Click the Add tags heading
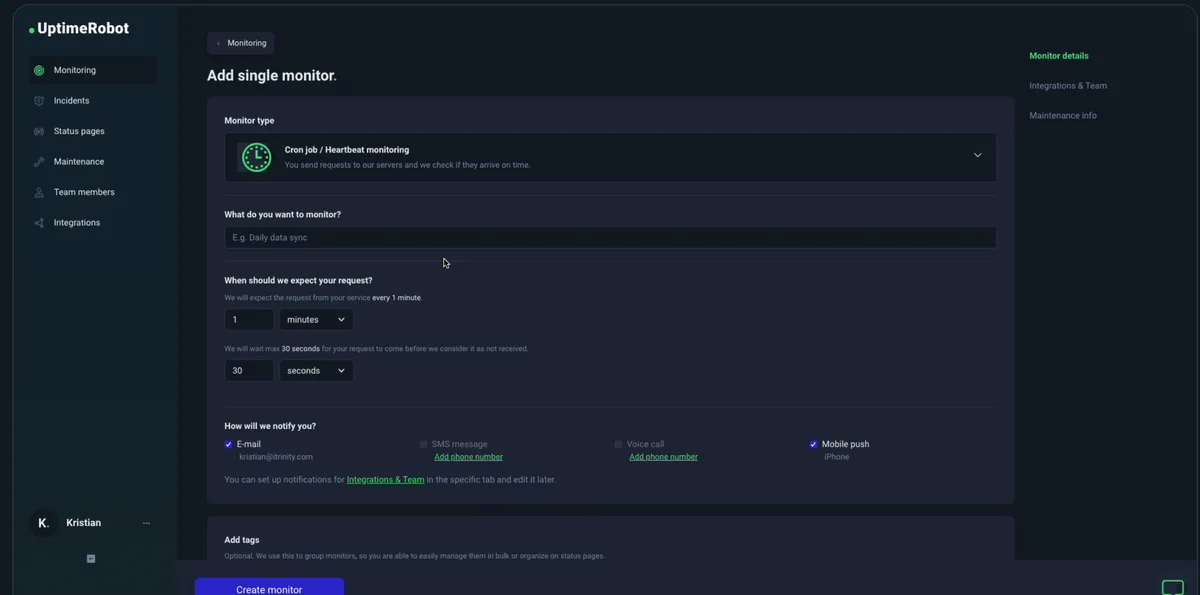The image size is (1200, 595). (242, 540)
